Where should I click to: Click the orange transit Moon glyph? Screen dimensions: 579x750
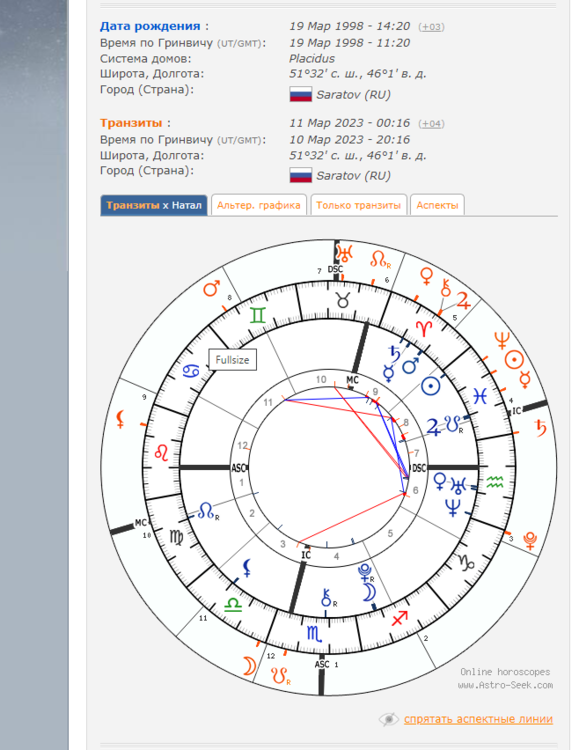coord(249,665)
